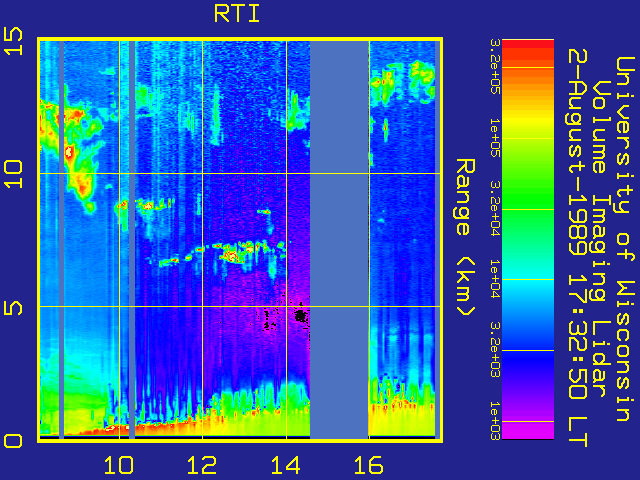Click the 1e+04 colorbar label
This screenshot has height=480, width=640.
coord(495,279)
